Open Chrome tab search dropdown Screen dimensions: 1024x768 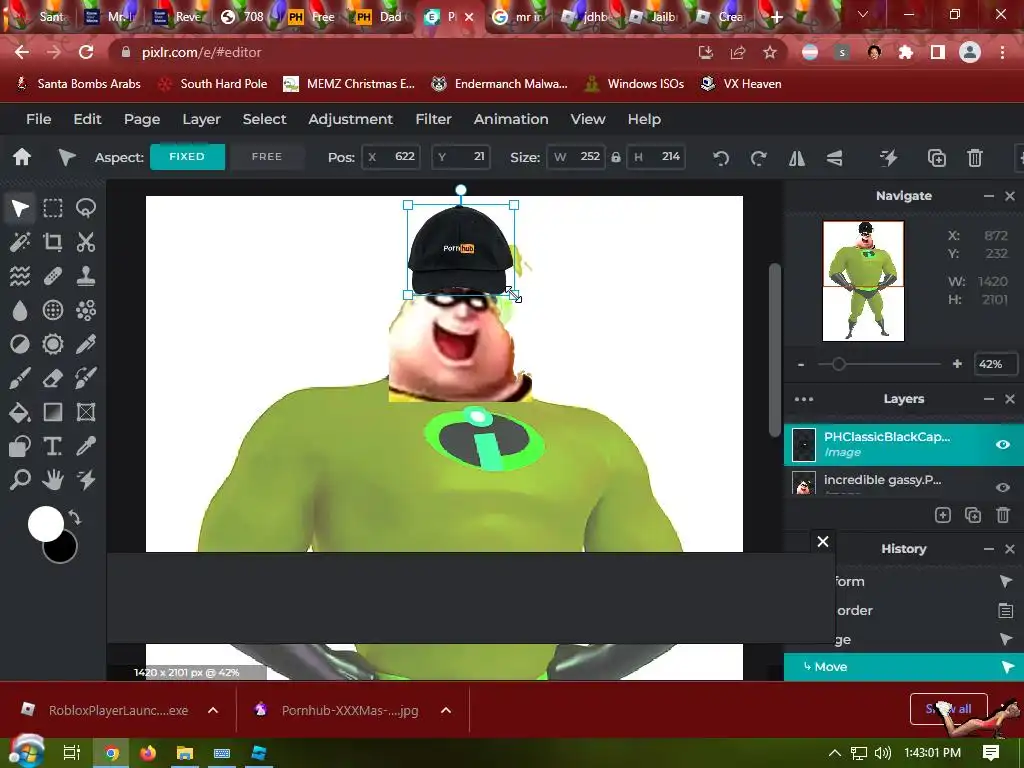point(863,14)
